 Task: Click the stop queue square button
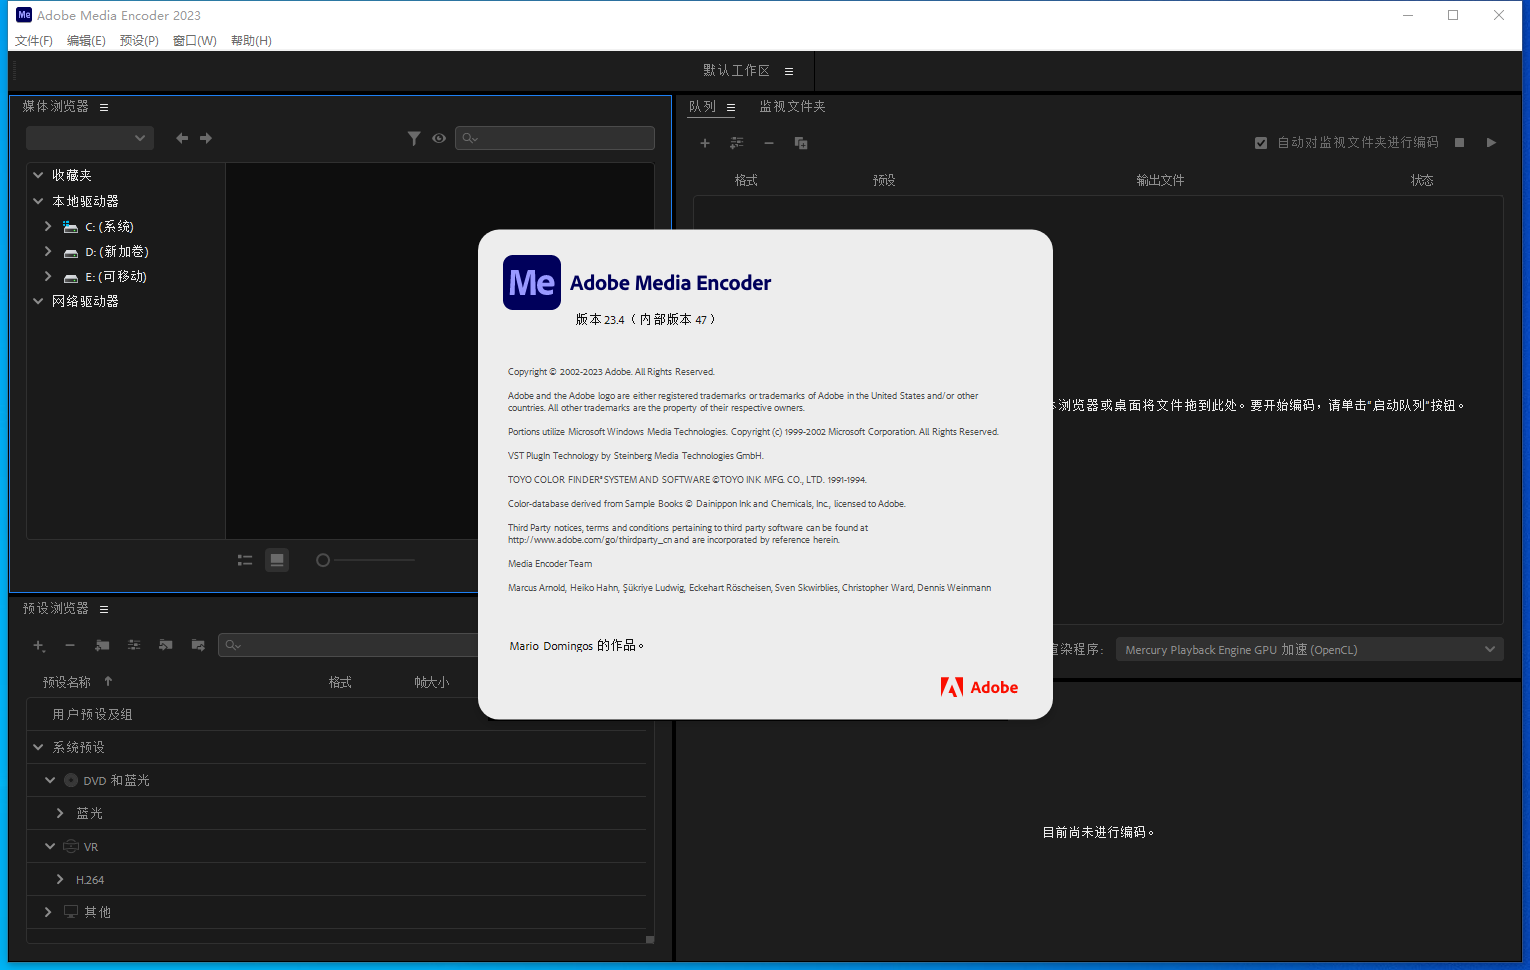click(1459, 143)
